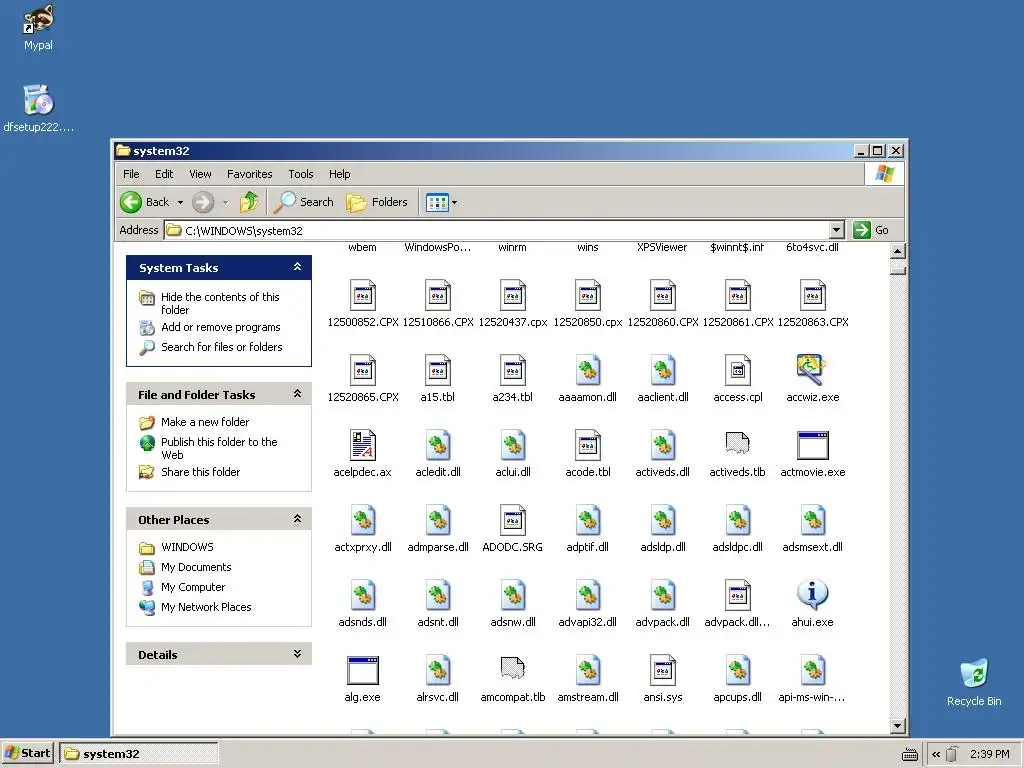Select the acelpdec.ax file icon
This screenshot has height=768, width=1024.
pyautogui.click(x=362, y=445)
